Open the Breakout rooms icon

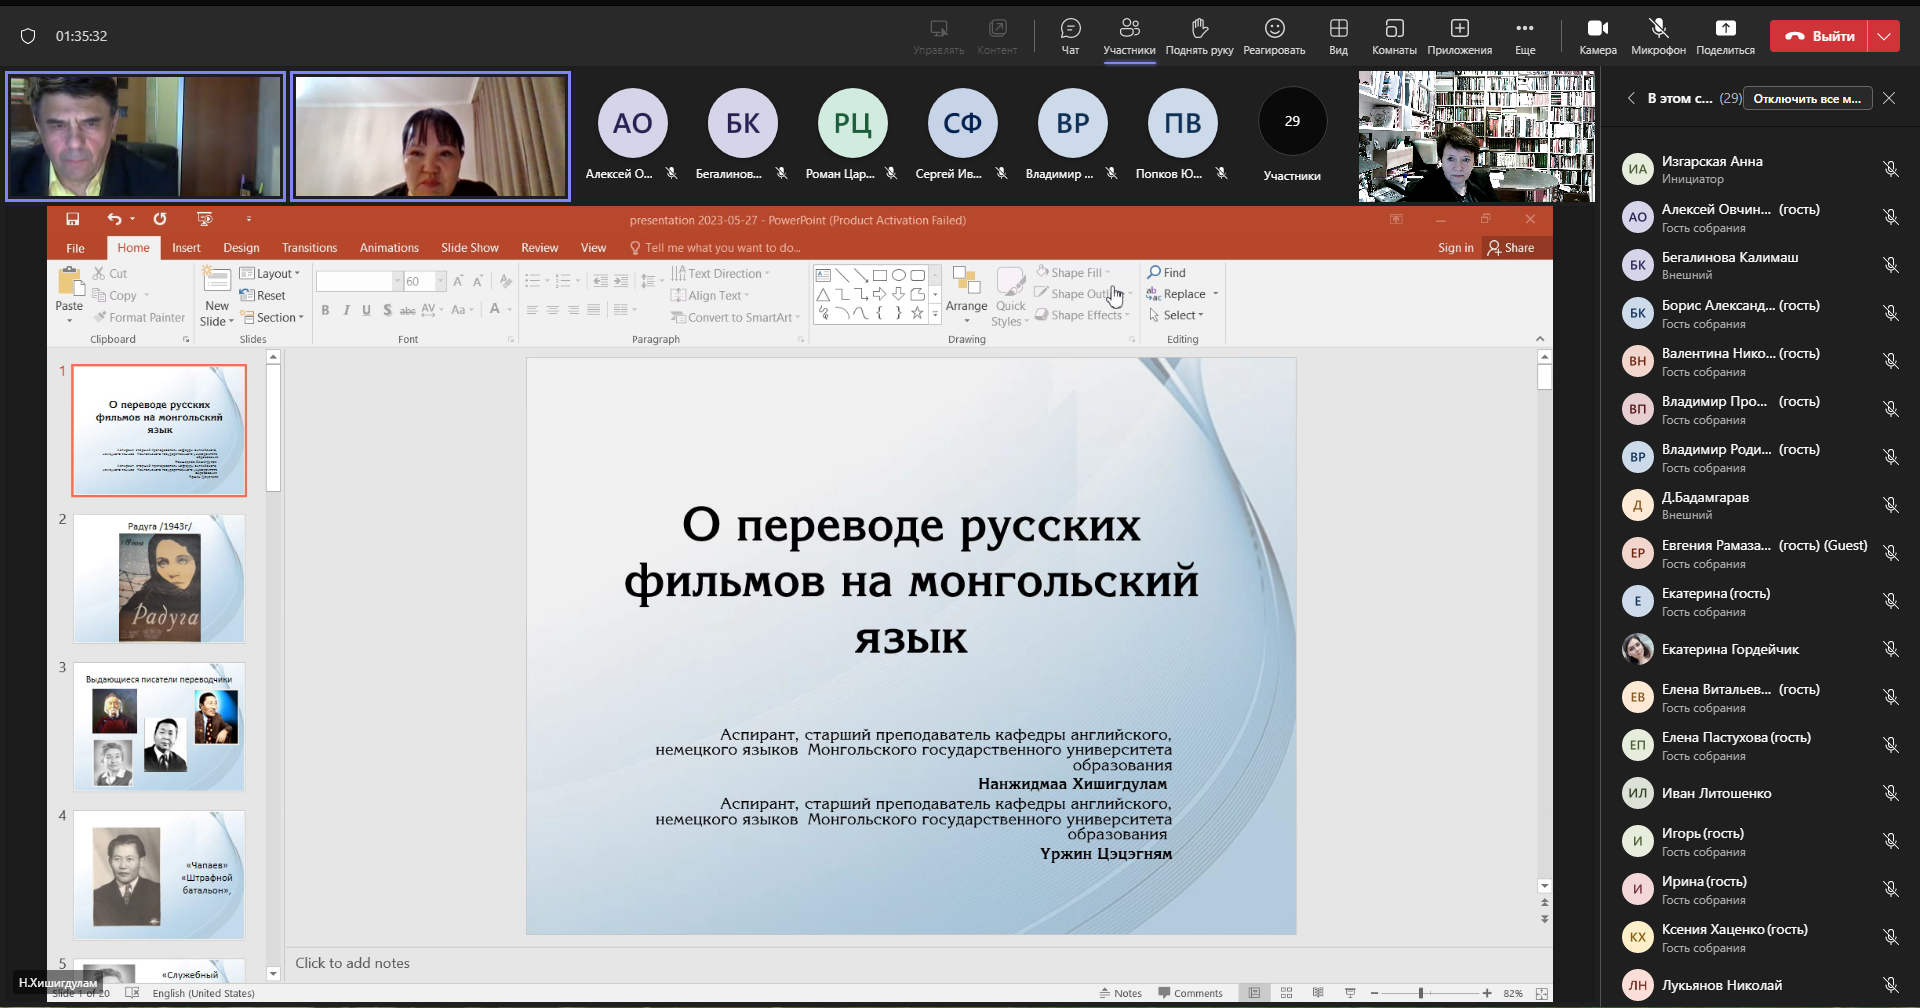[1394, 29]
